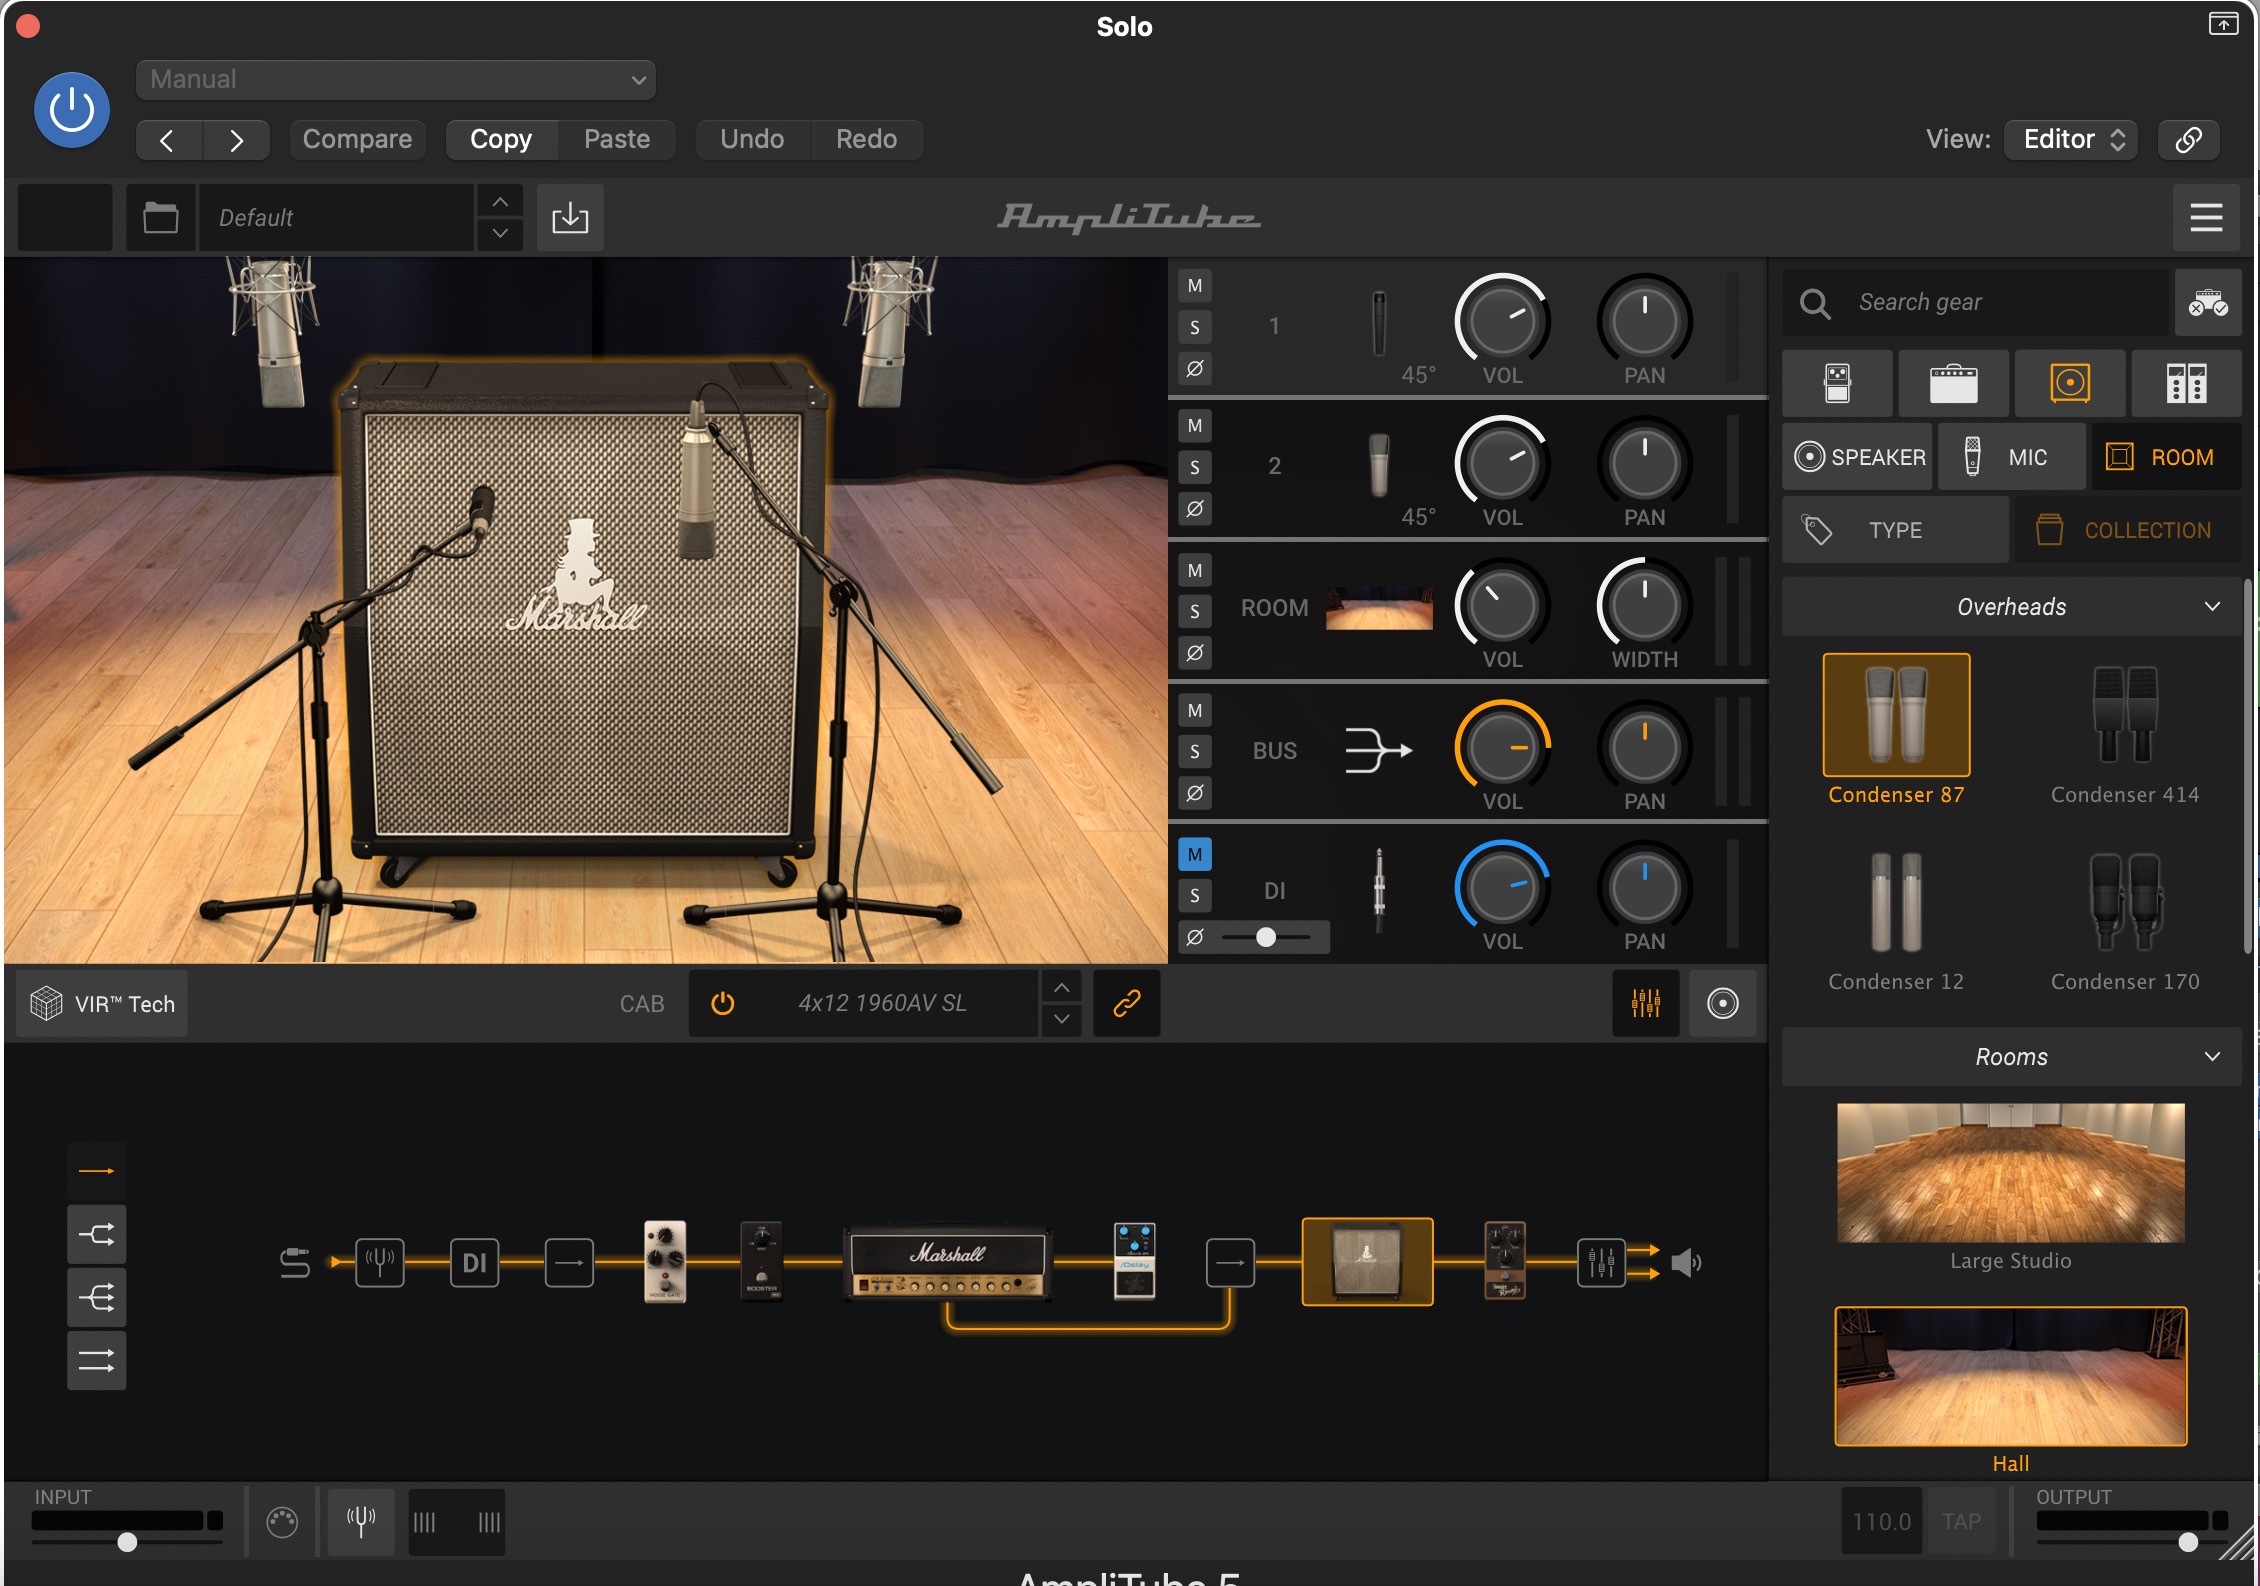
Task: Mute mic channel 1
Action: 1195,286
